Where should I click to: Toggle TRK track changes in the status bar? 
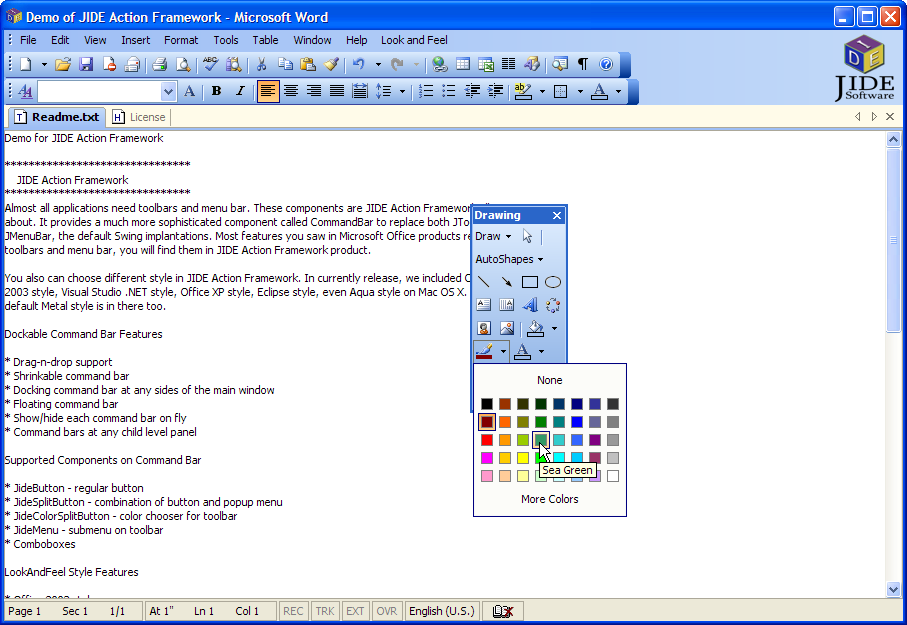tap(325, 611)
